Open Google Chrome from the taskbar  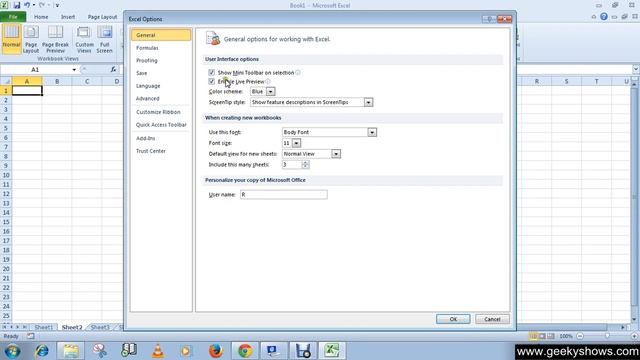point(245,351)
